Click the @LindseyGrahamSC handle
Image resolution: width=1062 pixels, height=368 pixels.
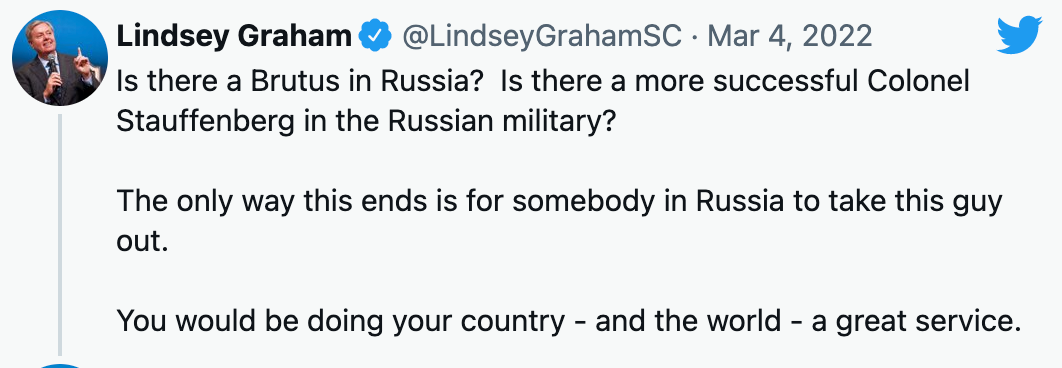pos(542,36)
